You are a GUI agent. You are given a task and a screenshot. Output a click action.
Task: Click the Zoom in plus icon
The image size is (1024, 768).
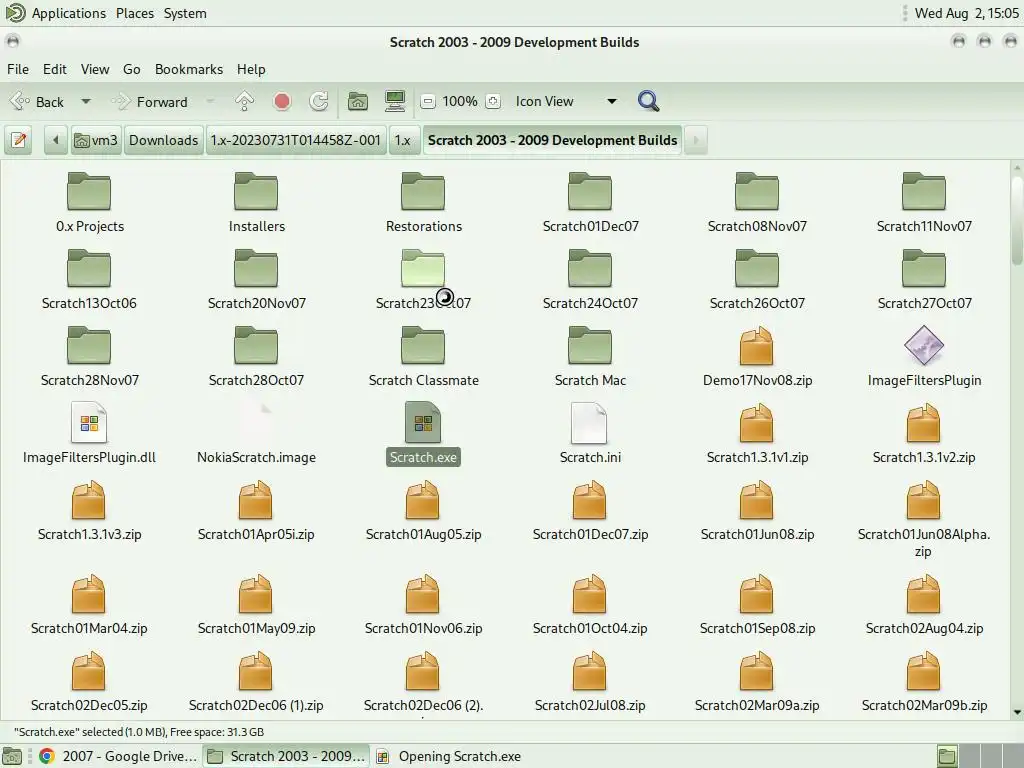pyautogui.click(x=493, y=101)
